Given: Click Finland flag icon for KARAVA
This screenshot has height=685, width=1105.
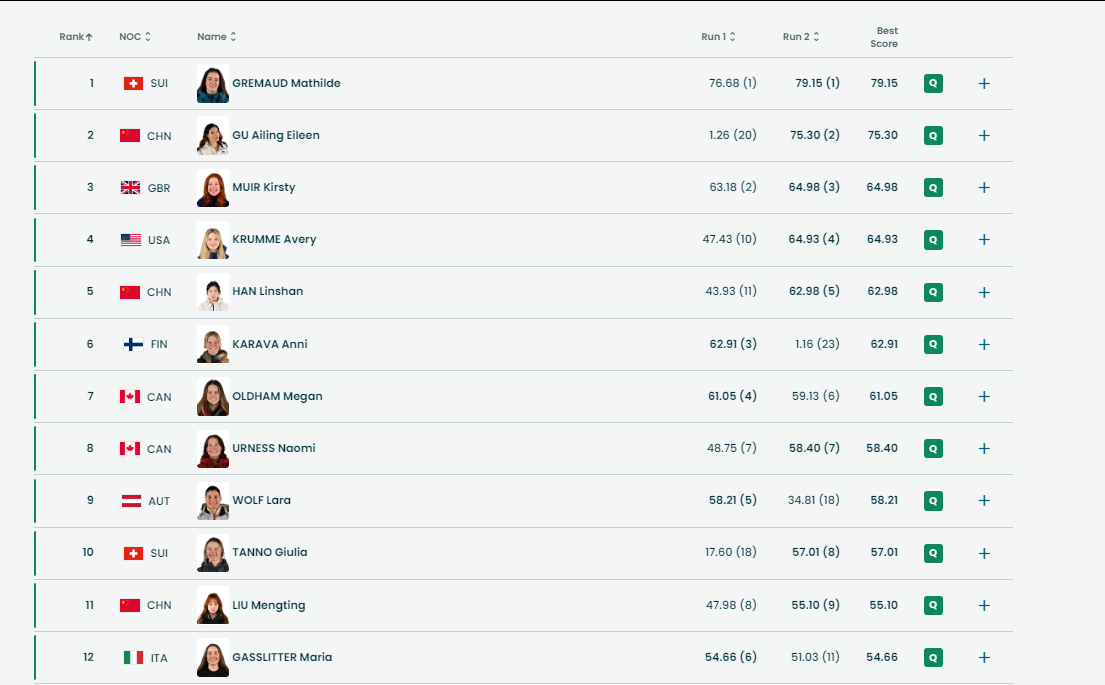Looking at the screenshot, I should [133, 344].
